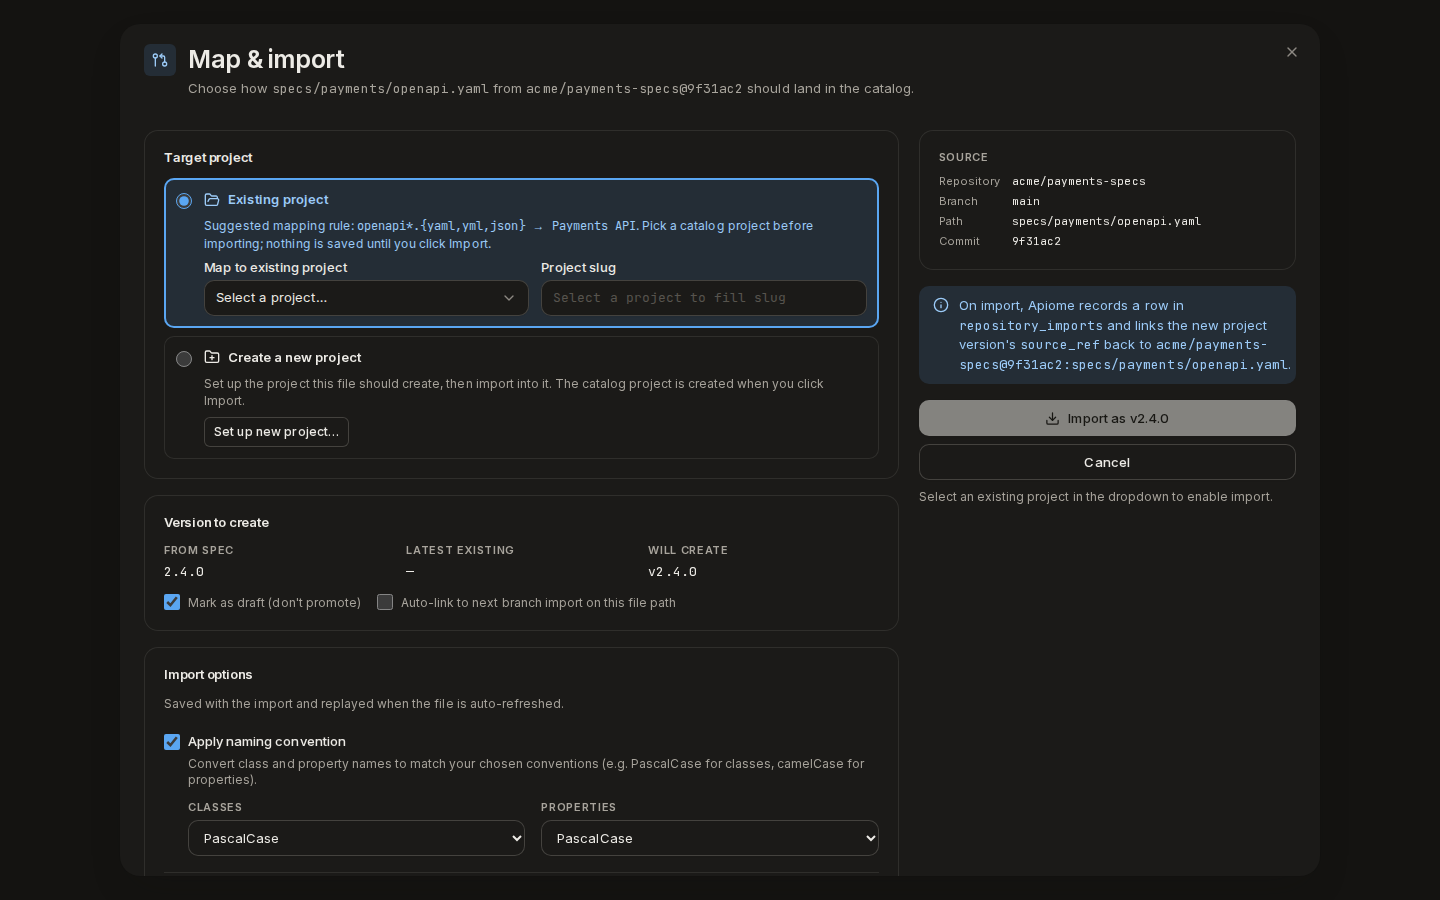Click the Suggested mapping rule text
Screen dimensions: 1440x900
508,234
